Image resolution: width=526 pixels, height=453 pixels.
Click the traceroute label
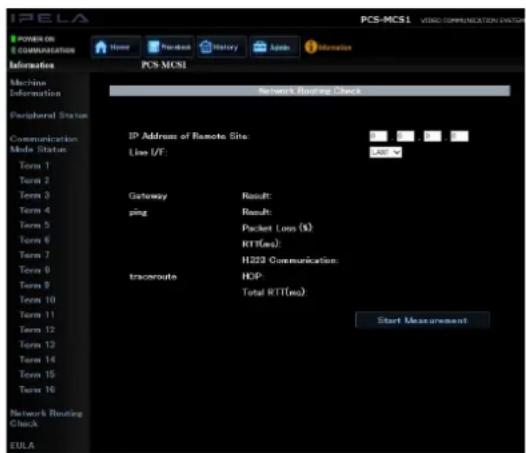pyautogui.click(x=153, y=277)
